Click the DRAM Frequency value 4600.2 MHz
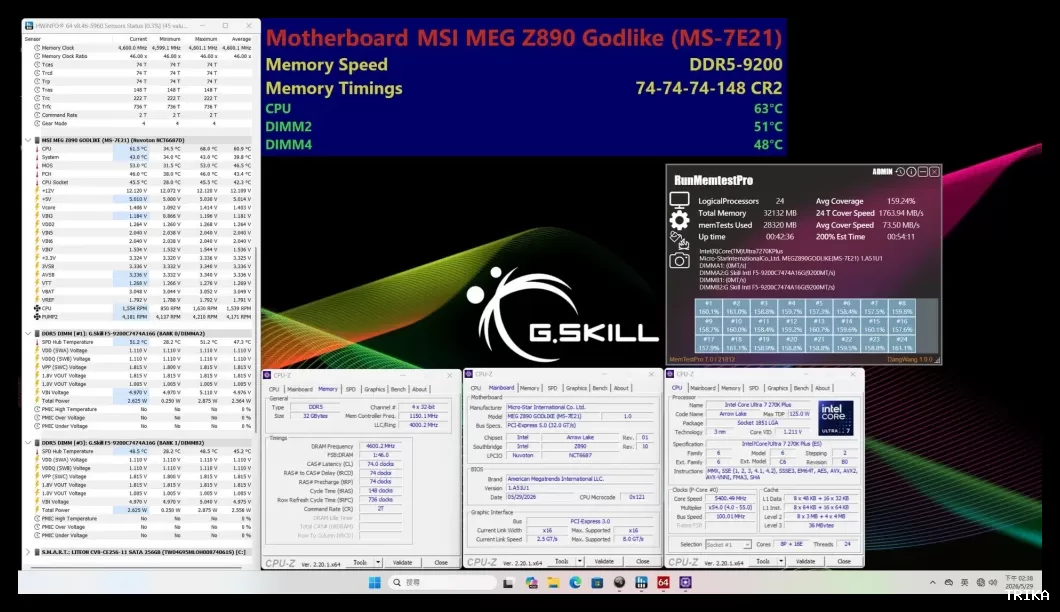 tap(381, 446)
